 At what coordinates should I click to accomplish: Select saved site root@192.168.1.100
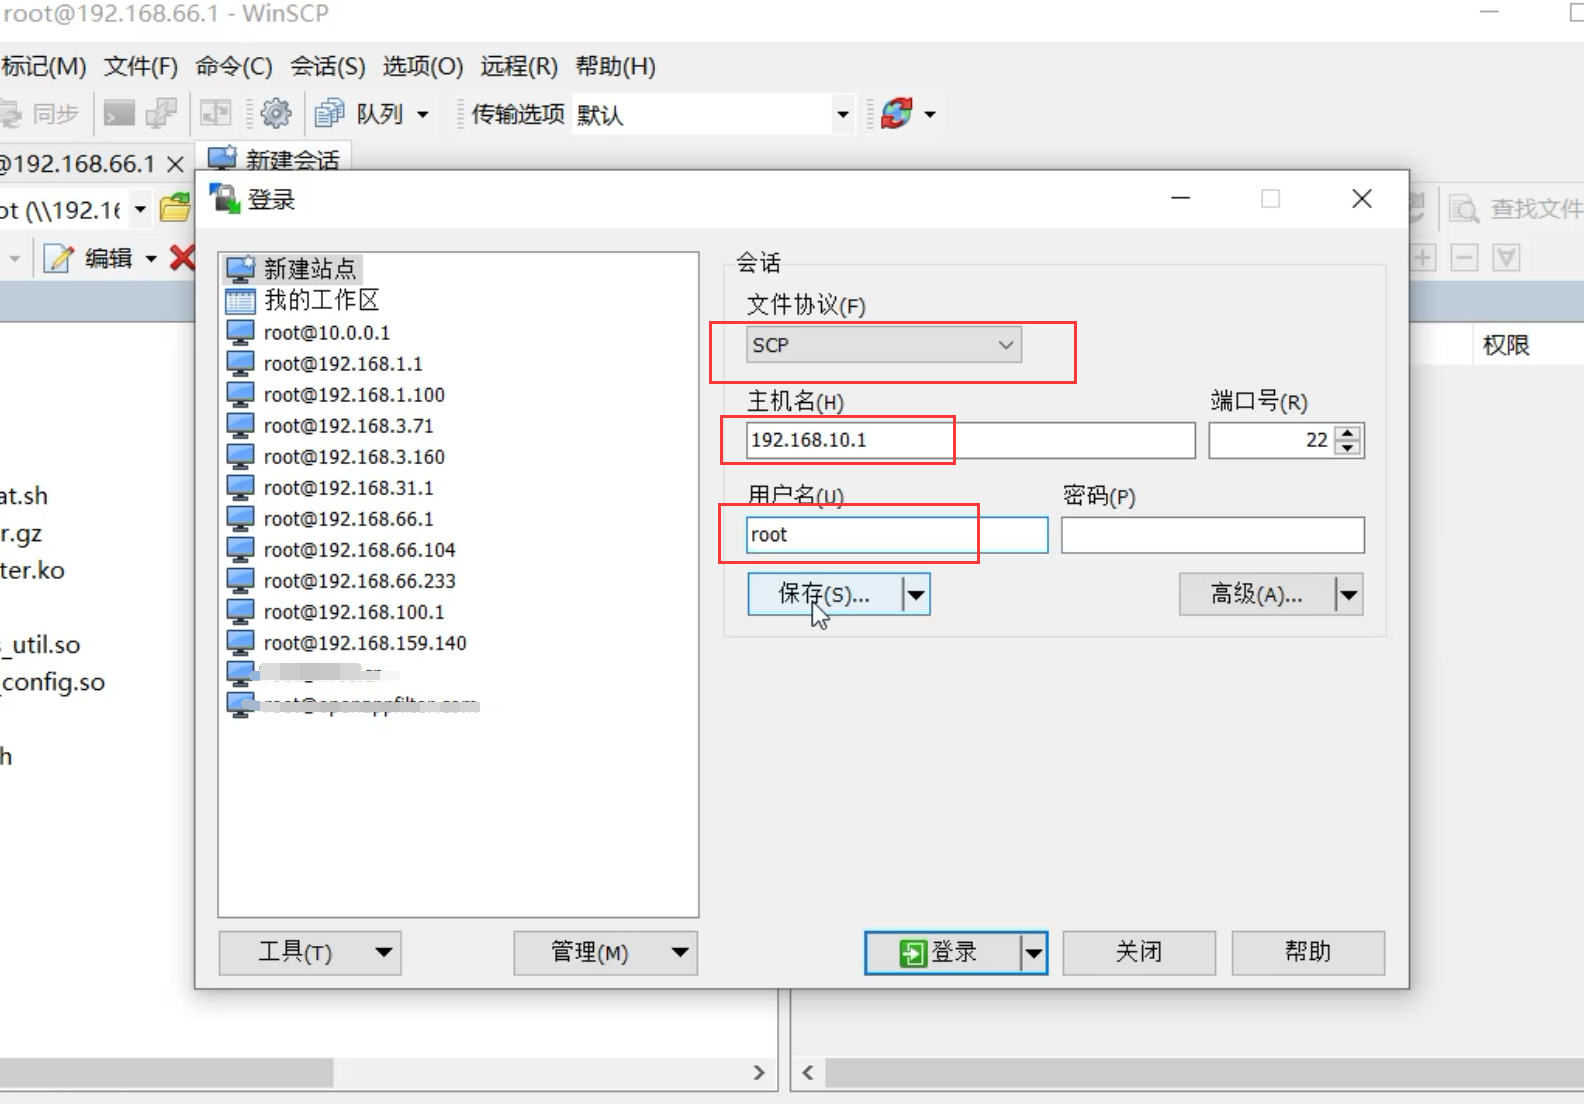(x=336, y=394)
